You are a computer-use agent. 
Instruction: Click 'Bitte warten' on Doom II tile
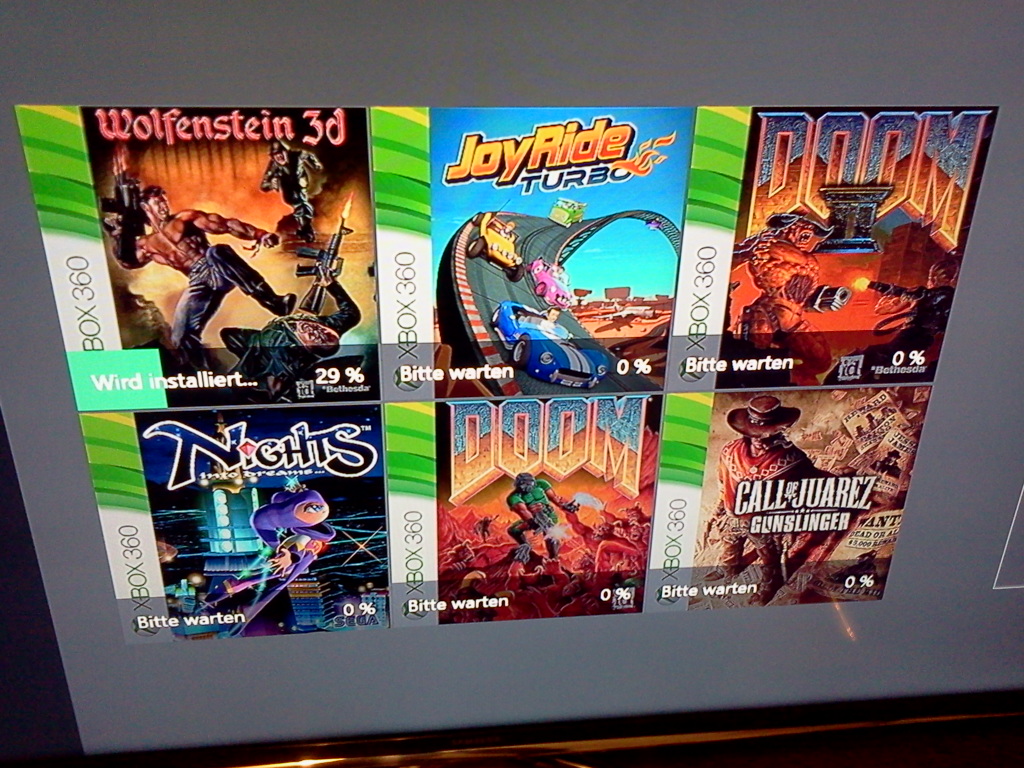pyautogui.click(x=739, y=364)
